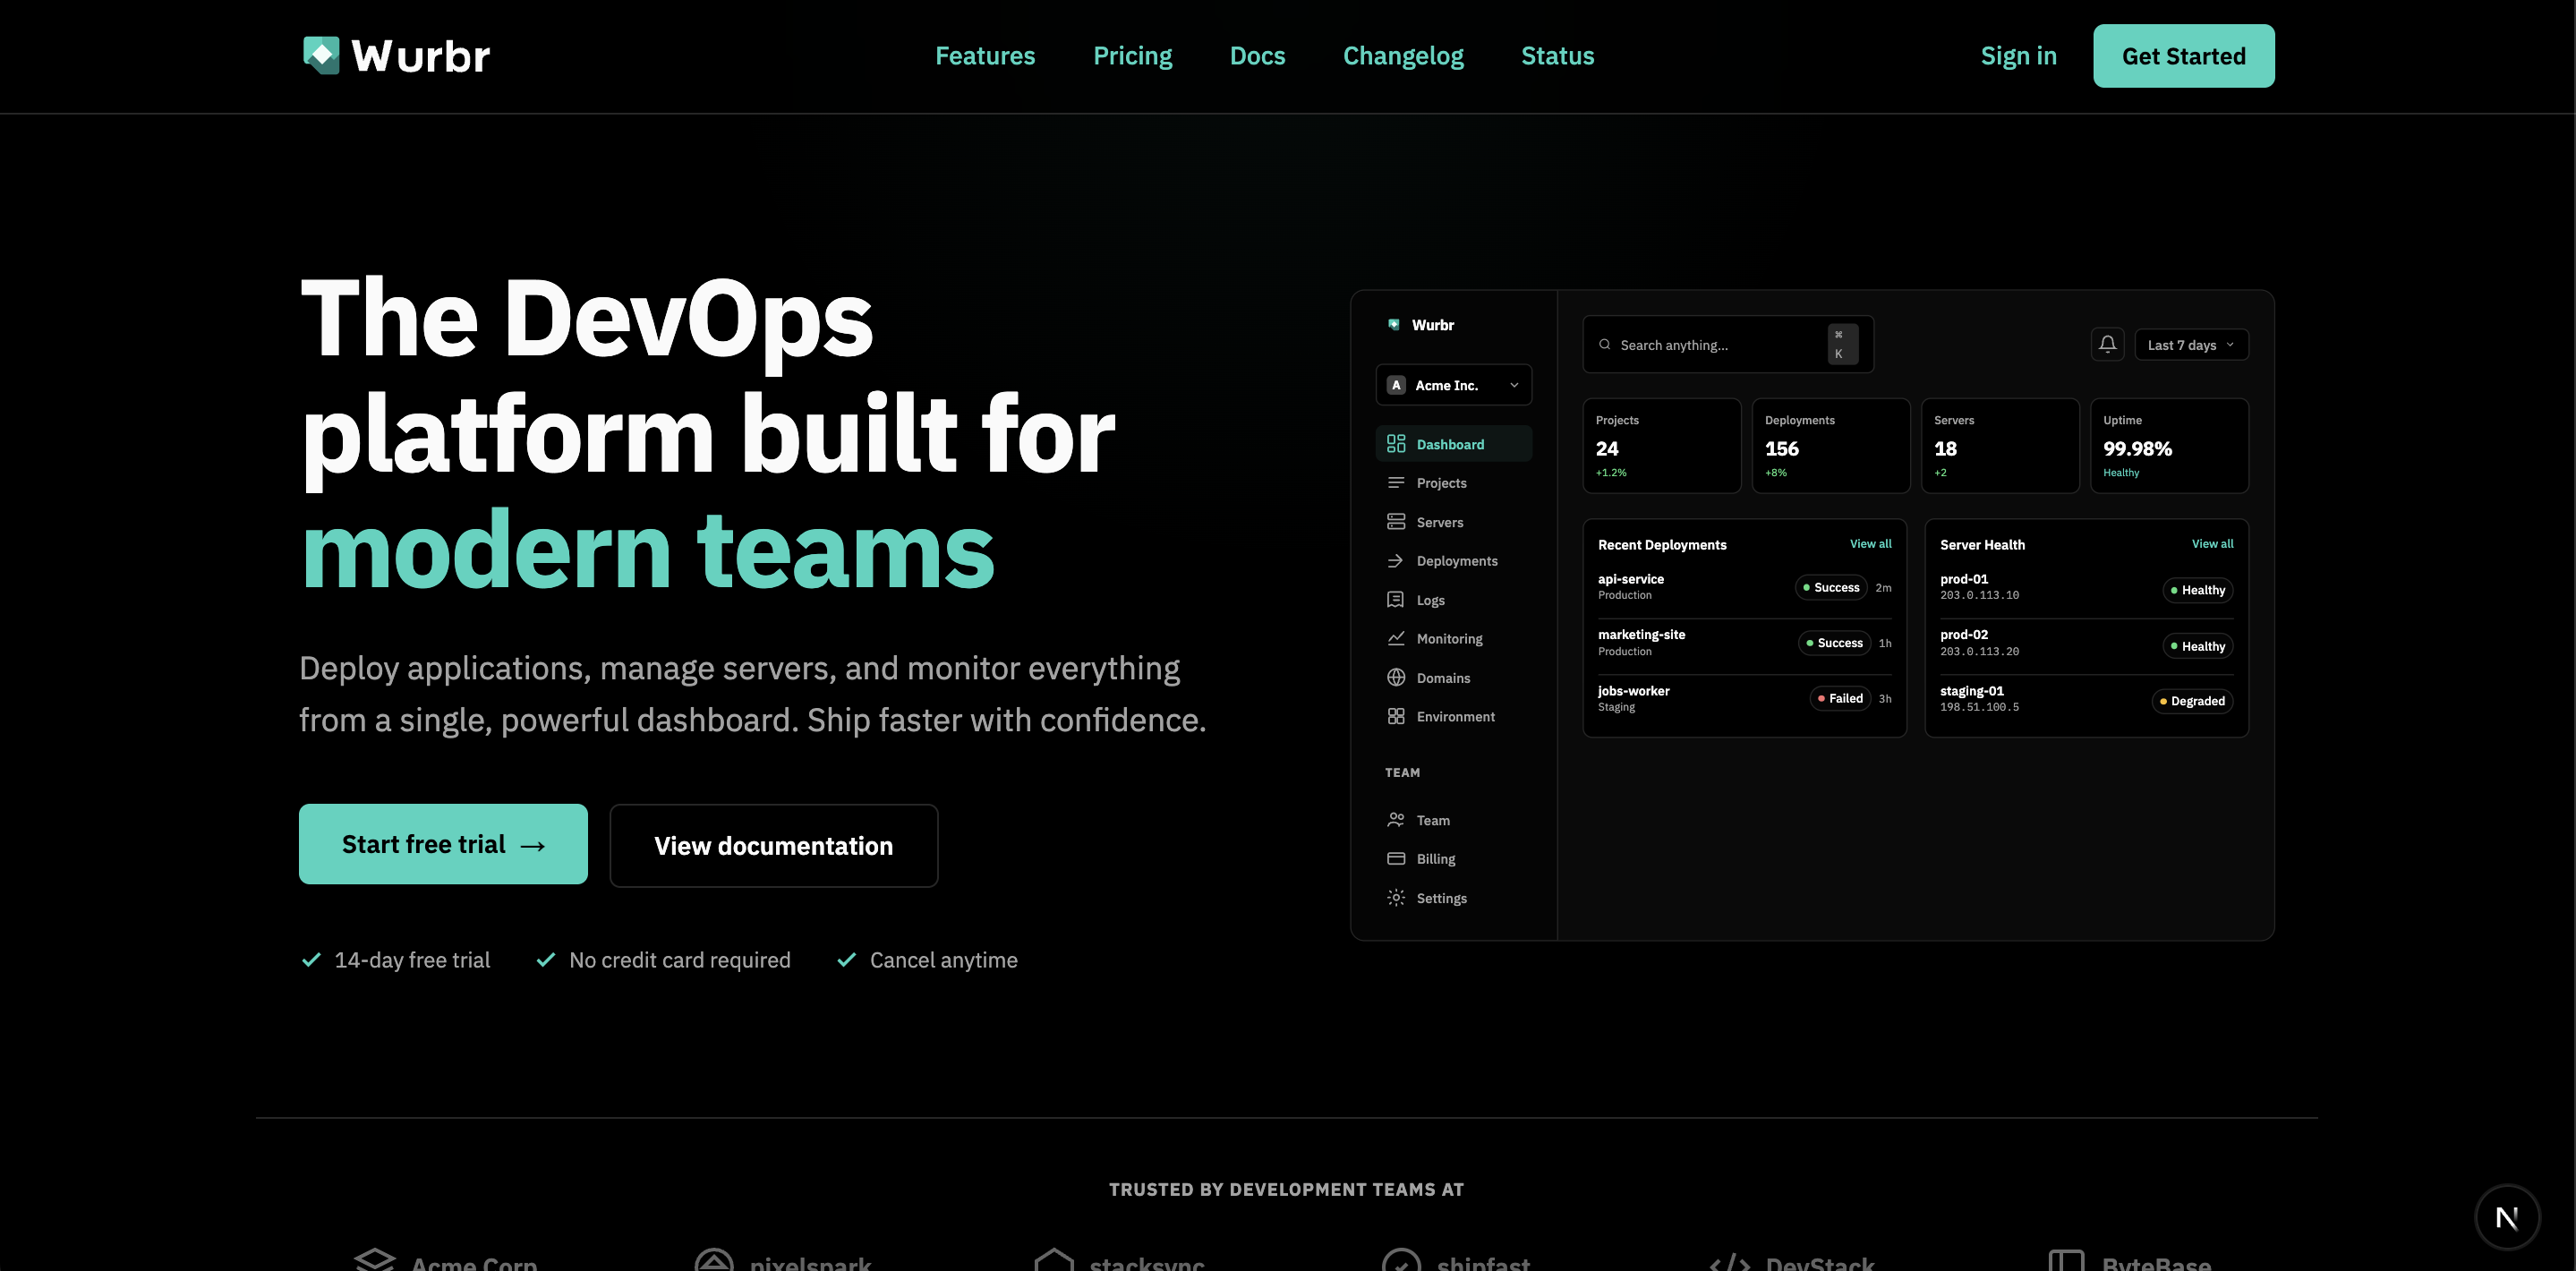The width and height of the screenshot is (2576, 1271).
Task: Click the api-service deployment row
Action: (x=1744, y=587)
